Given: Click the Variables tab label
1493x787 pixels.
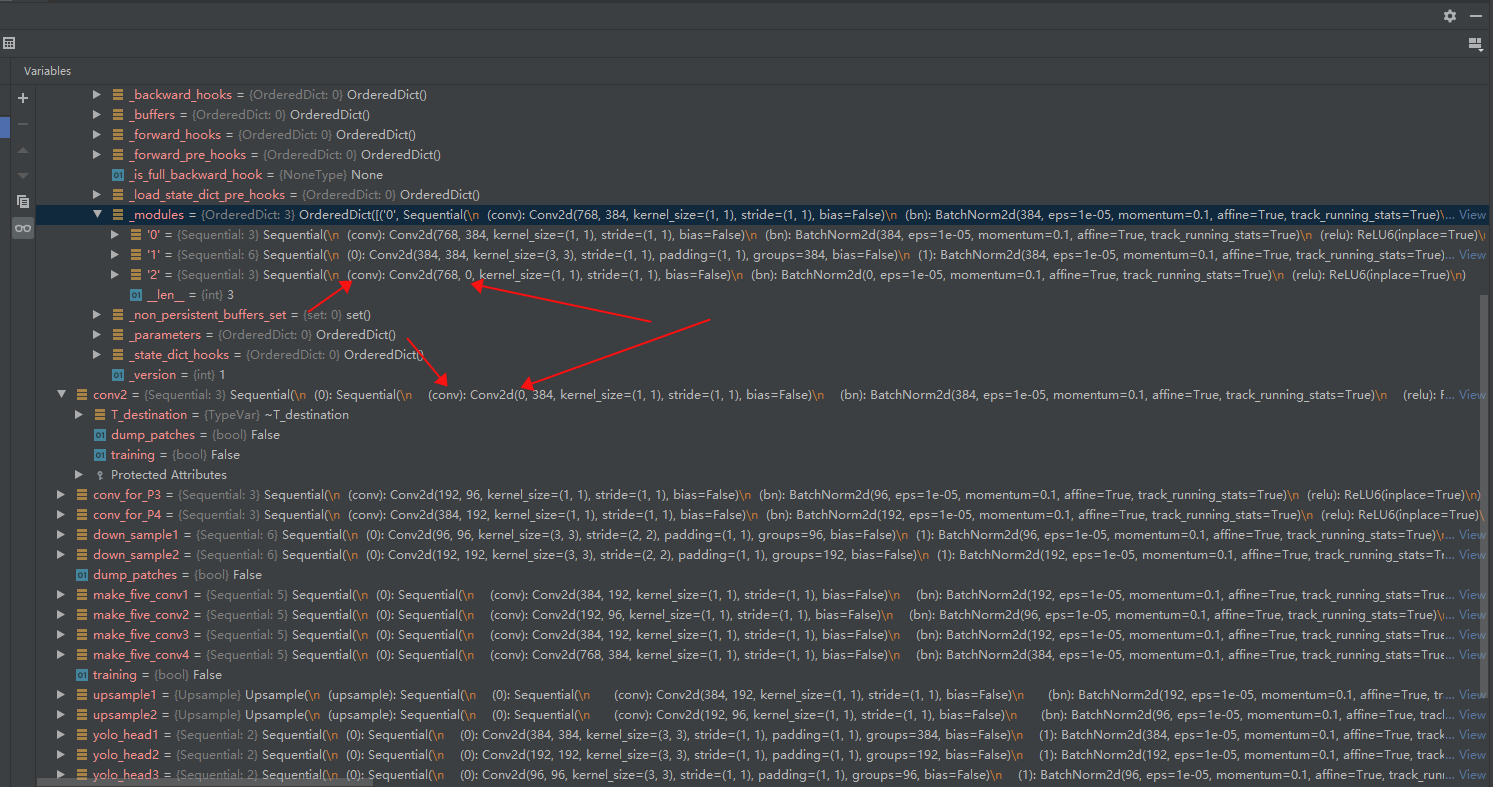Looking at the screenshot, I should click(47, 71).
